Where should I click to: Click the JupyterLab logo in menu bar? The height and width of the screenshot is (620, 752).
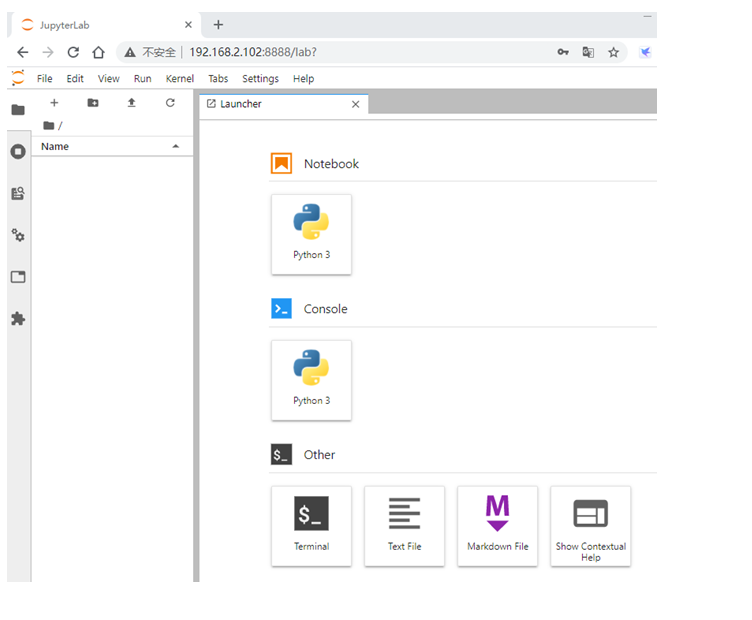pos(18,78)
